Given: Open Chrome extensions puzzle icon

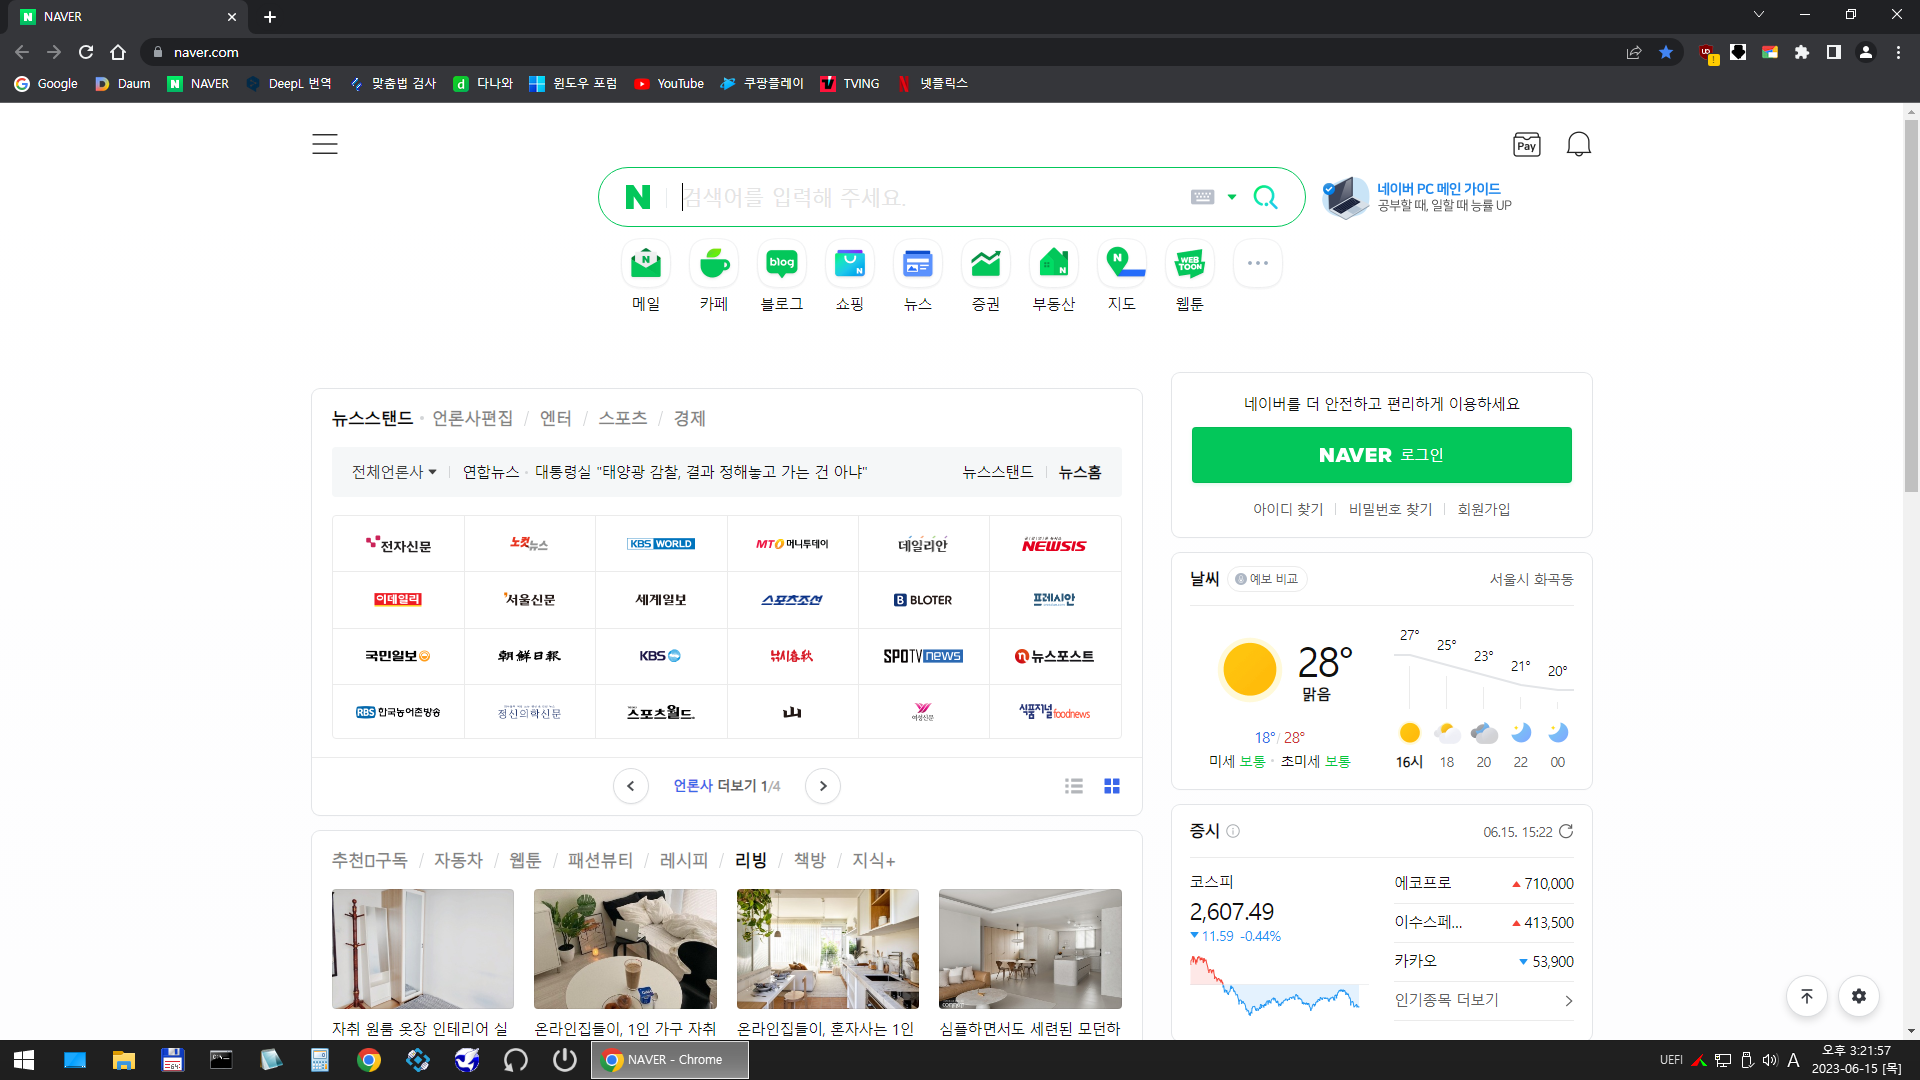Looking at the screenshot, I should pyautogui.click(x=1802, y=52).
